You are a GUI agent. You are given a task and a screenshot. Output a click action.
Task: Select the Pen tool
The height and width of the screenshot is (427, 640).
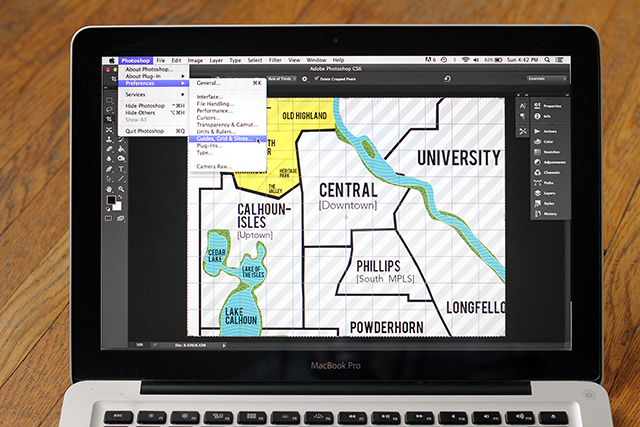[109, 169]
